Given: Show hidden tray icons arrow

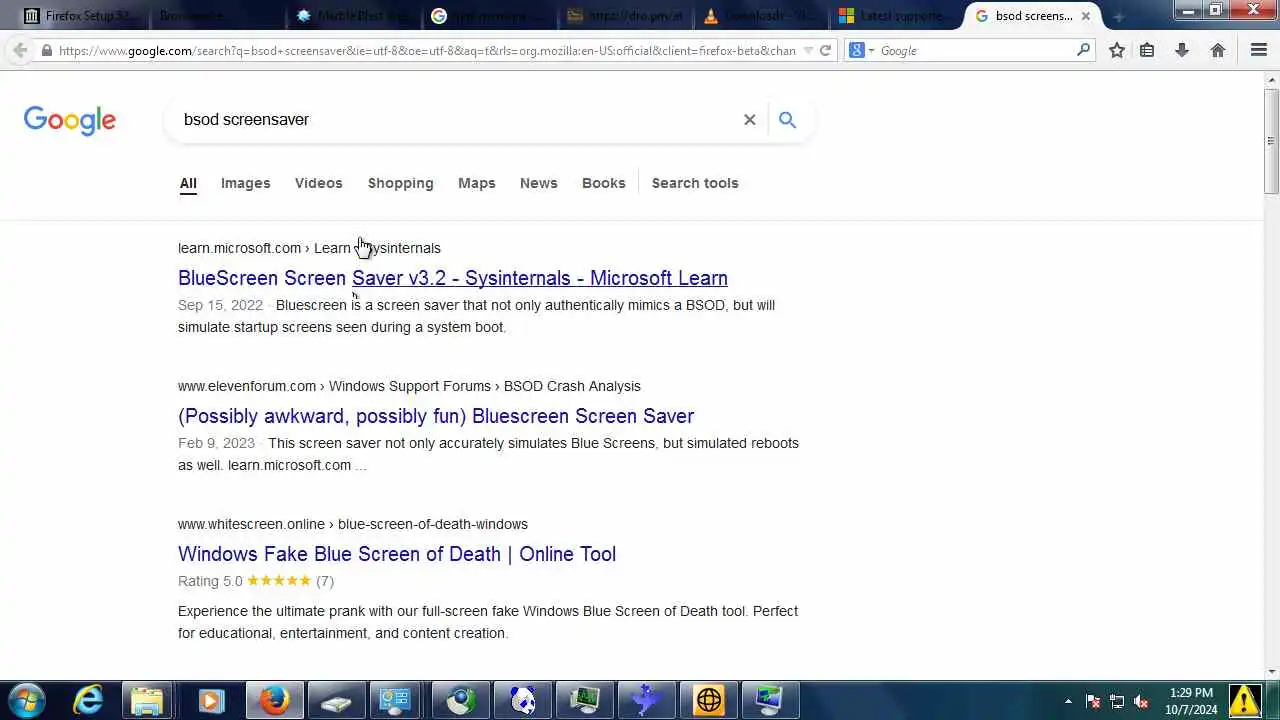Looking at the screenshot, I should (1068, 701).
